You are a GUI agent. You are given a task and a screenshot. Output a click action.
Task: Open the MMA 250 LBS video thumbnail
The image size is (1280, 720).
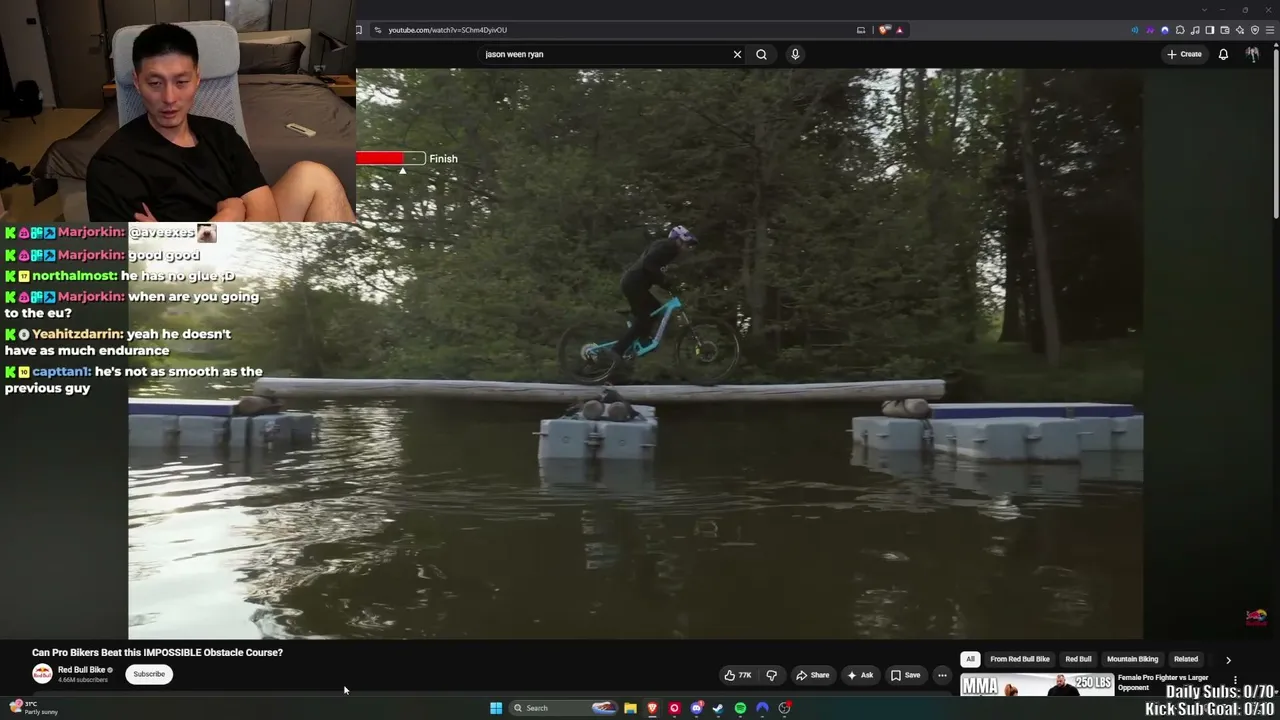1037,685
